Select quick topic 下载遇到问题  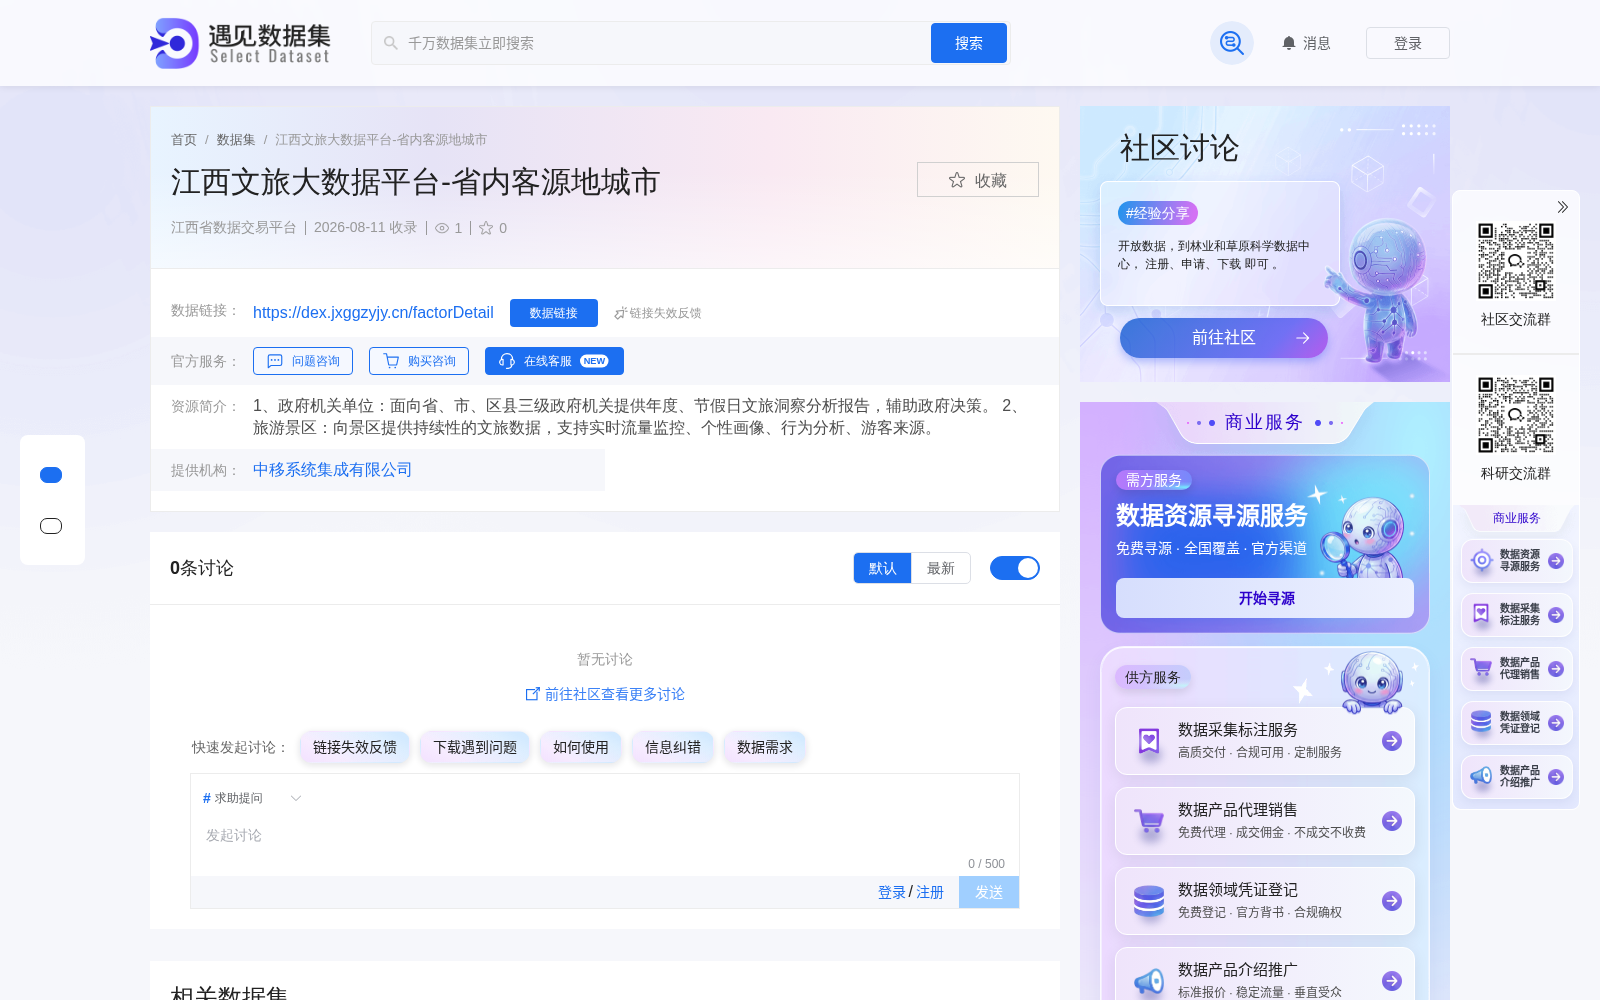pyautogui.click(x=475, y=747)
